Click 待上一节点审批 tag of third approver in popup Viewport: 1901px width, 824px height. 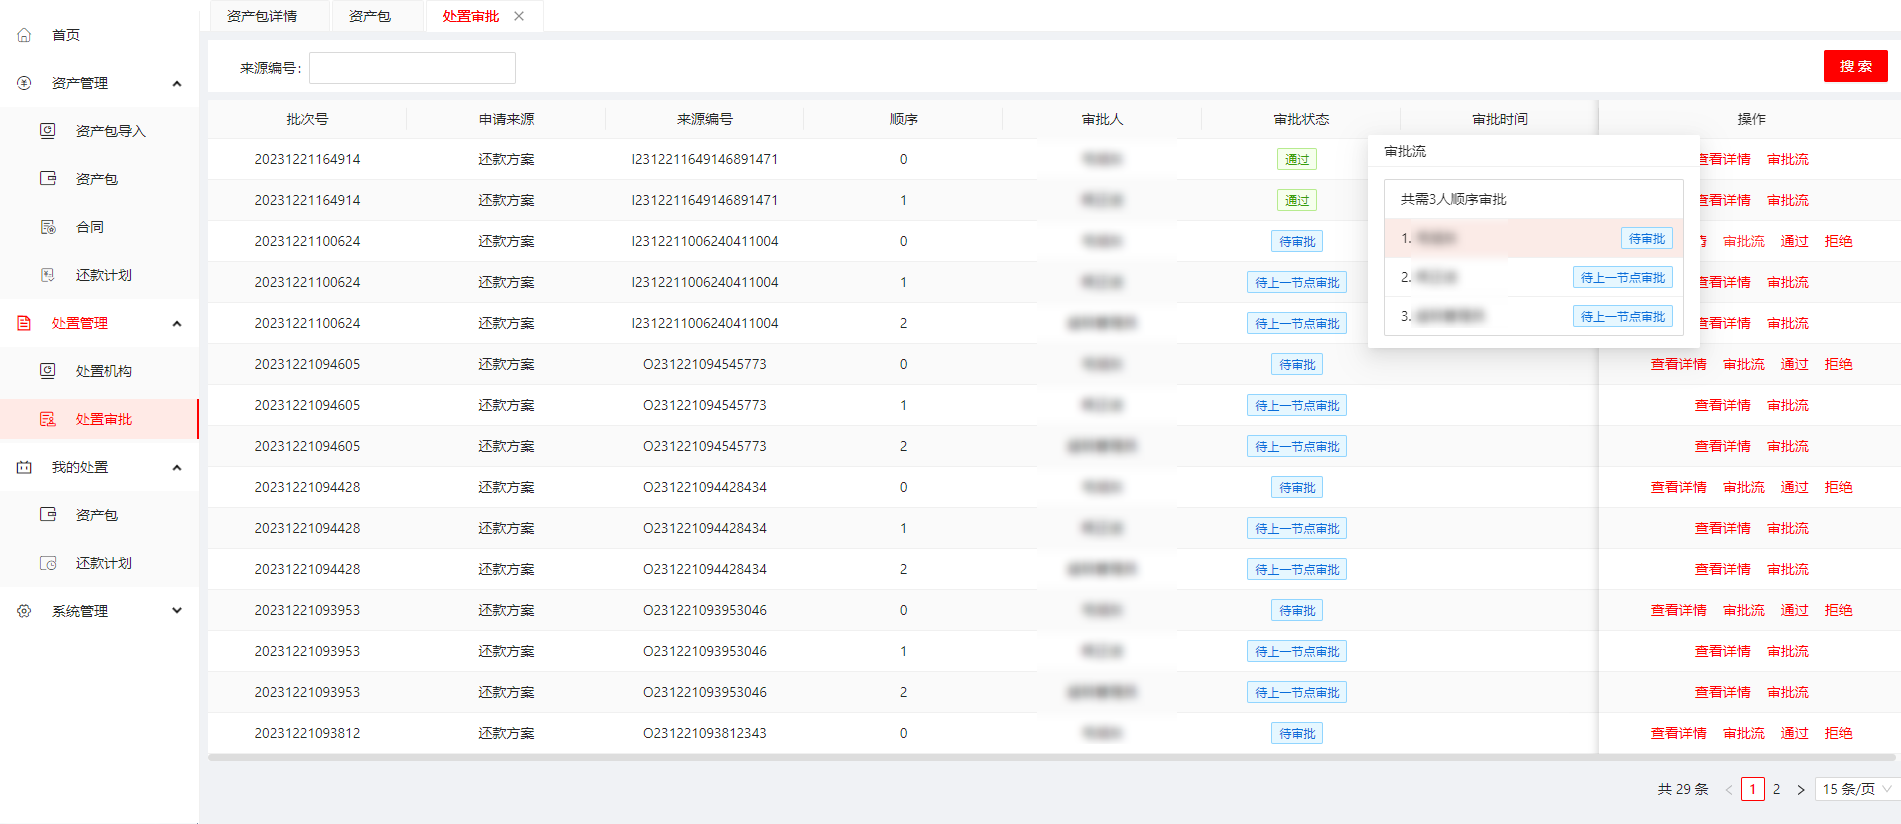[1622, 316]
